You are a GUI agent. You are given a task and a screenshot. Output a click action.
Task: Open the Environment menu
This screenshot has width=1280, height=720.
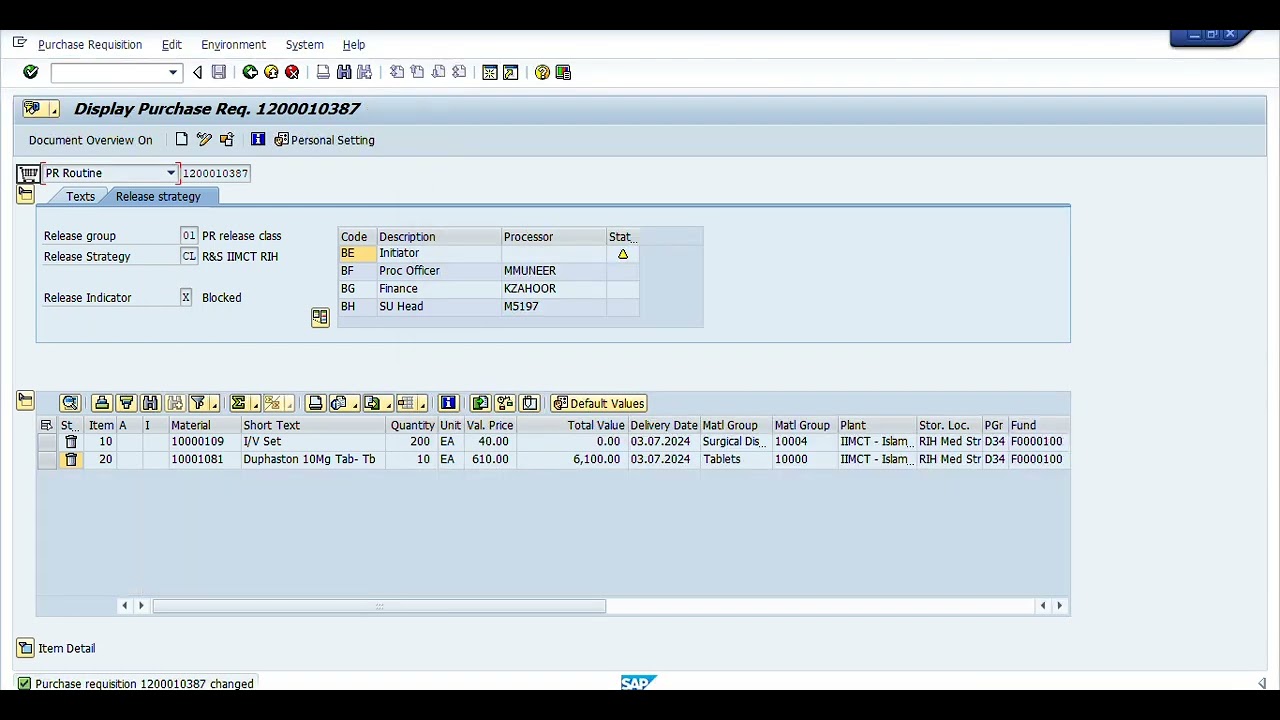point(233,45)
